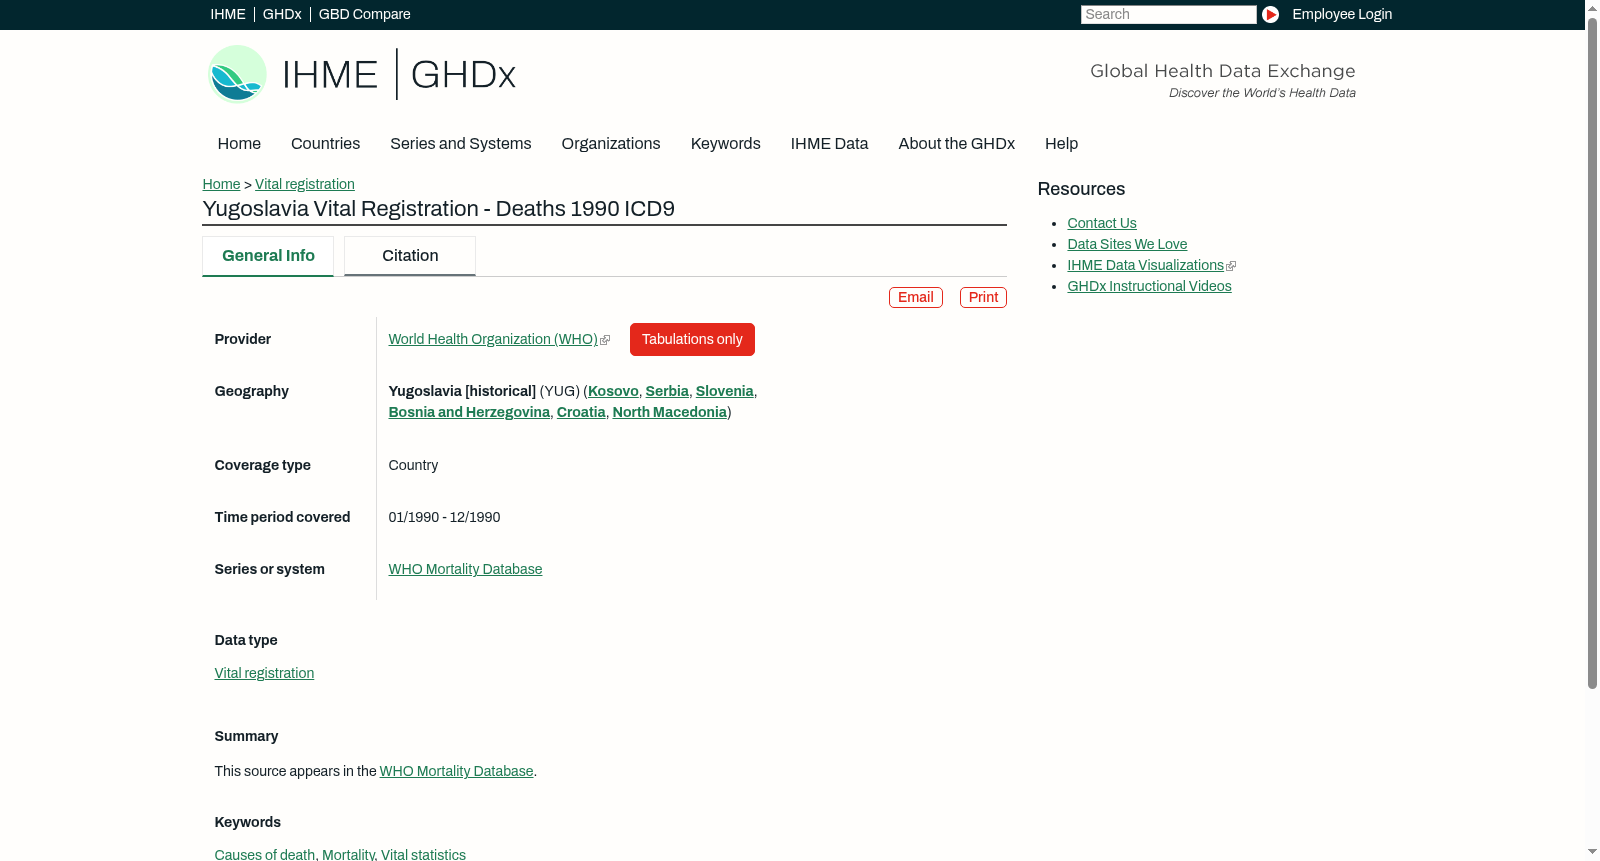The width and height of the screenshot is (1600, 861).
Task: Select the General Info tab
Action: click(268, 256)
